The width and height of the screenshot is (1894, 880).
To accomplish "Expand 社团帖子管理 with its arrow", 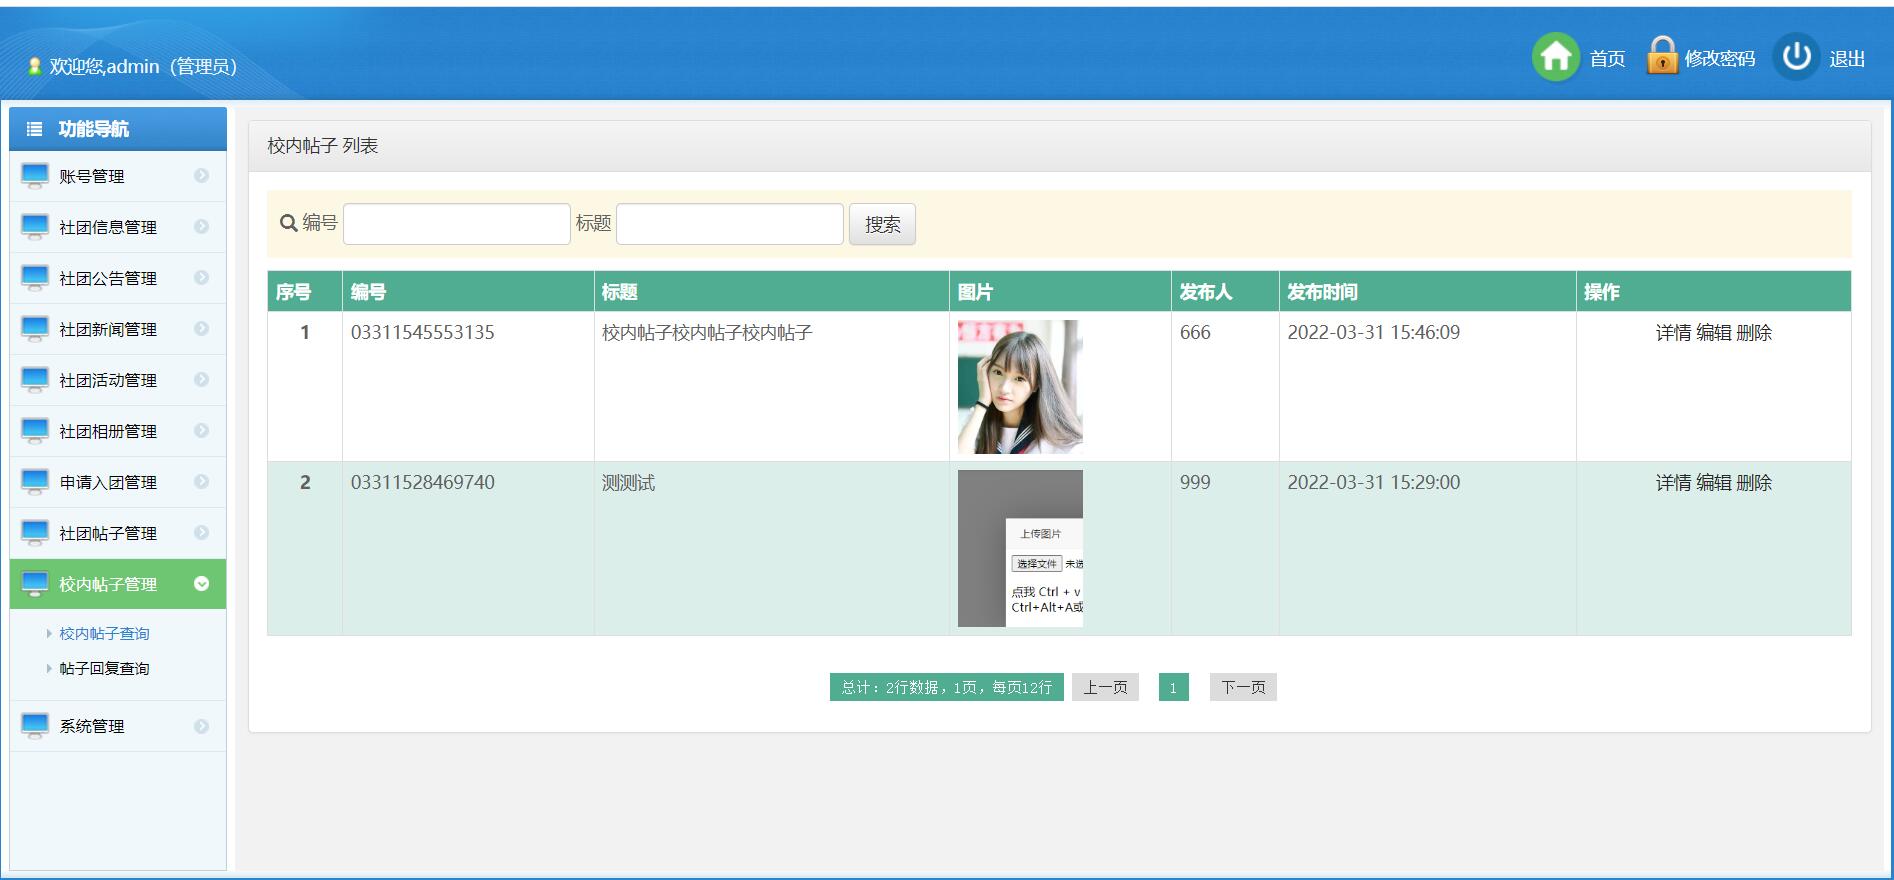I will pos(201,533).
